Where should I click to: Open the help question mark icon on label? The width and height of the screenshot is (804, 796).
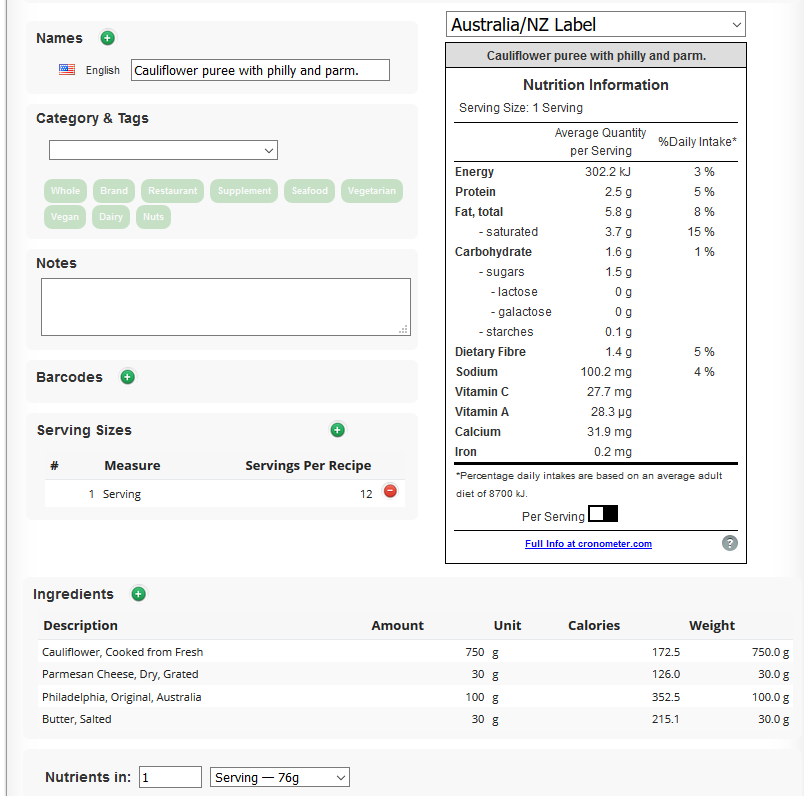click(x=730, y=543)
